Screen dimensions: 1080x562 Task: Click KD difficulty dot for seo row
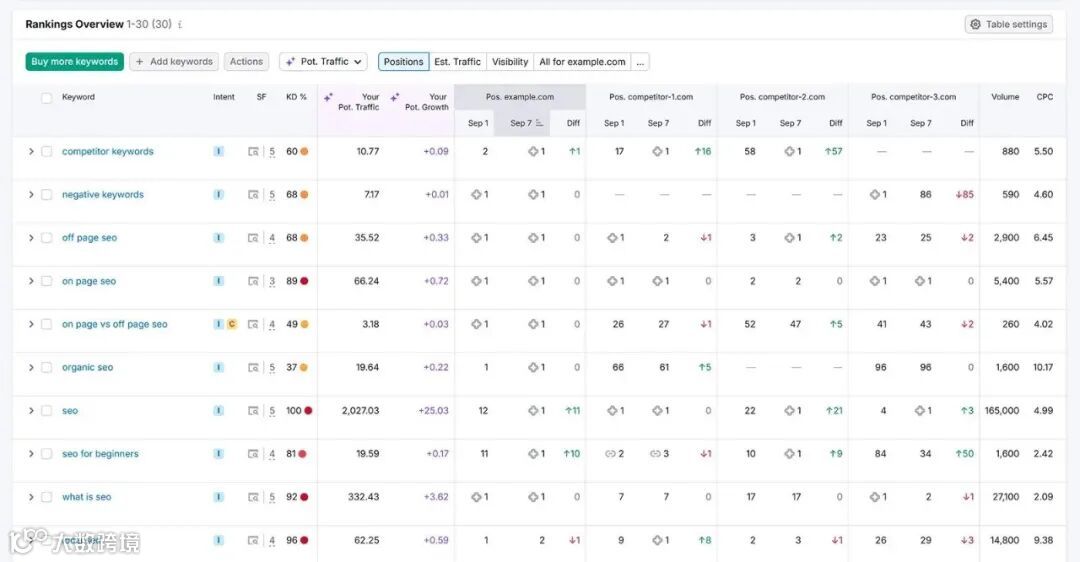point(308,410)
